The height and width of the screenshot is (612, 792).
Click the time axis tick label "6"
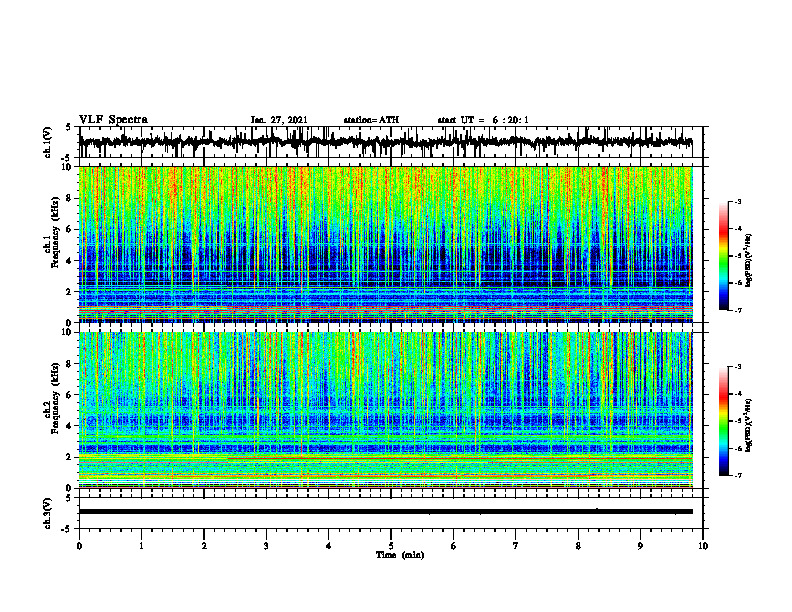coord(454,546)
